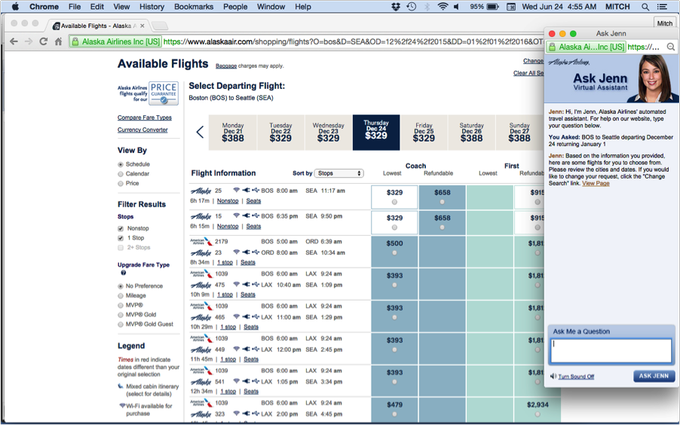Open the Chrome File menu
The height and width of the screenshot is (425, 680).
click(x=75, y=7)
